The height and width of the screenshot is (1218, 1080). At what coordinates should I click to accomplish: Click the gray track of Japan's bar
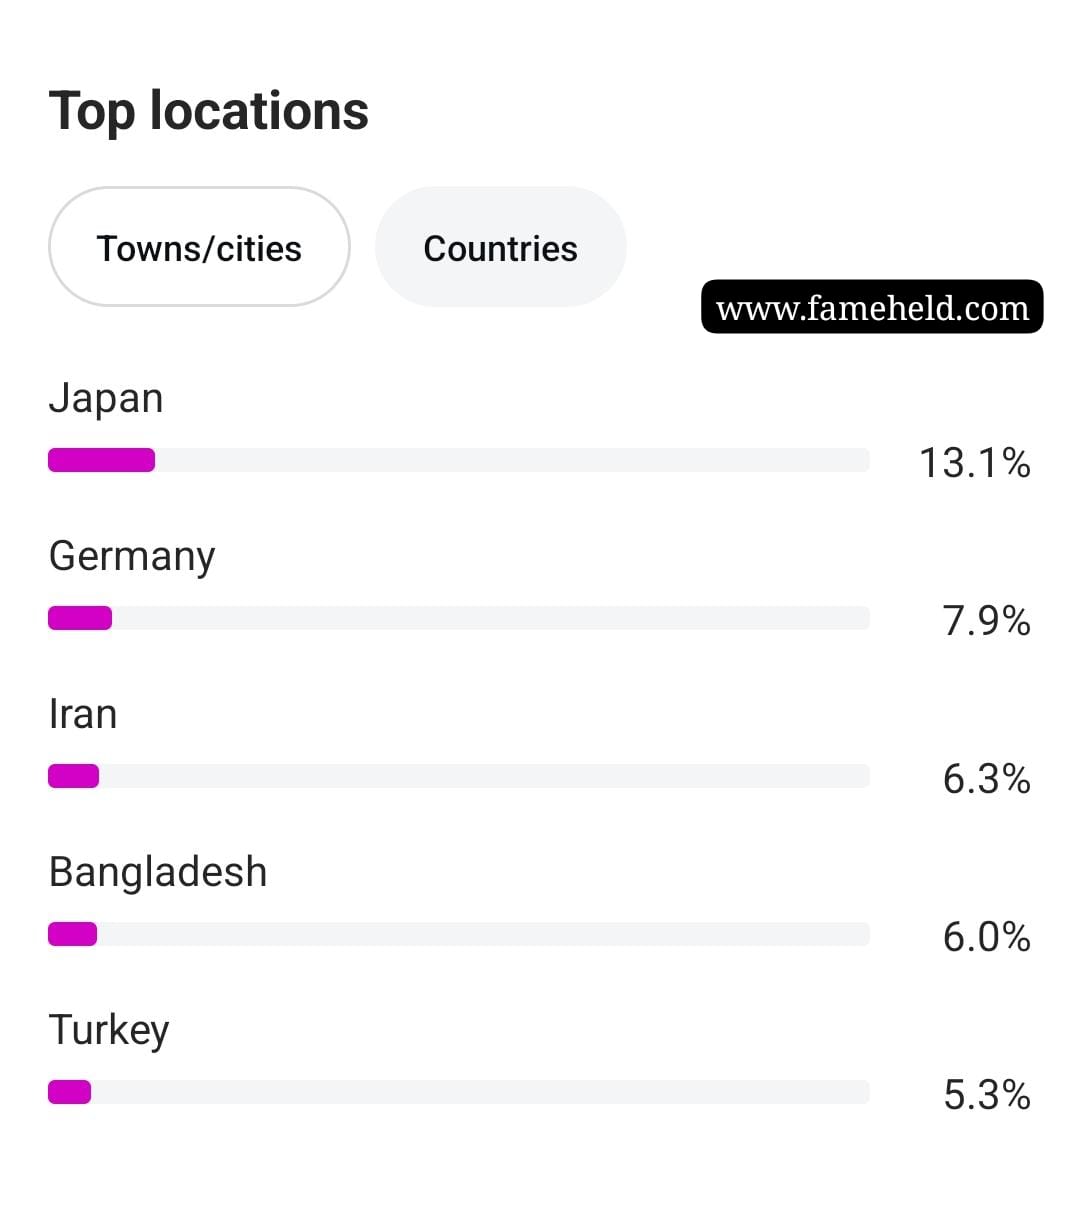pyautogui.click(x=512, y=460)
